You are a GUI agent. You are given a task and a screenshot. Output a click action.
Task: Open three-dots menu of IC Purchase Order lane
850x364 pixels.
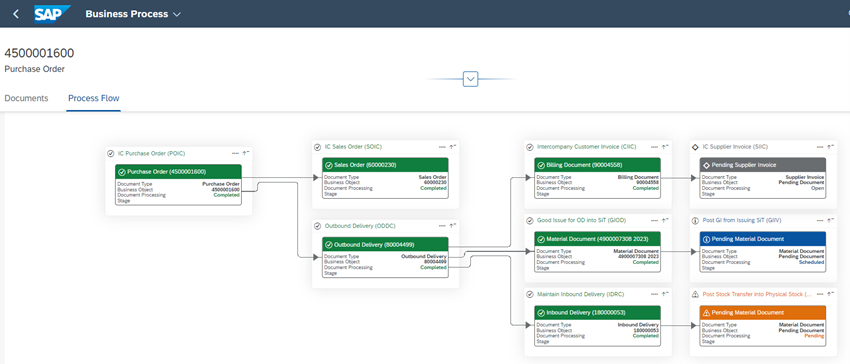click(235, 154)
